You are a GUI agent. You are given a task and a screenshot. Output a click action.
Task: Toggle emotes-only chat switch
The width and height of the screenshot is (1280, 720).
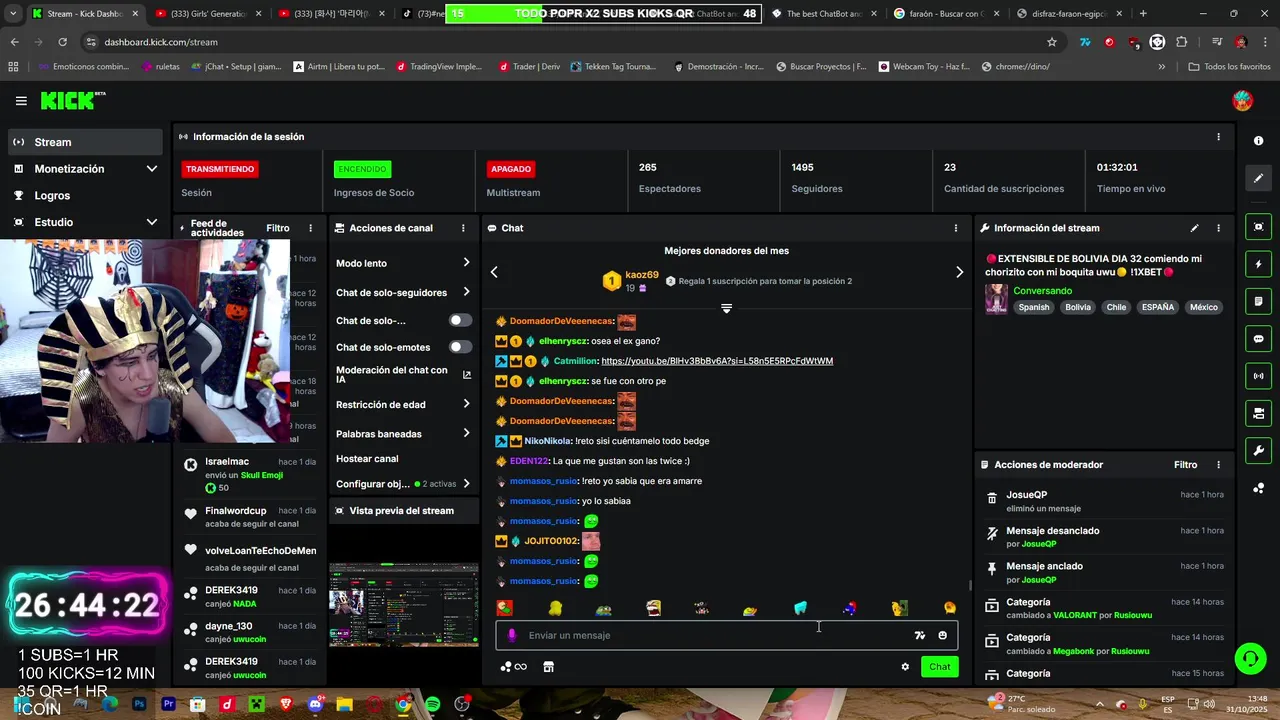click(460, 347)
